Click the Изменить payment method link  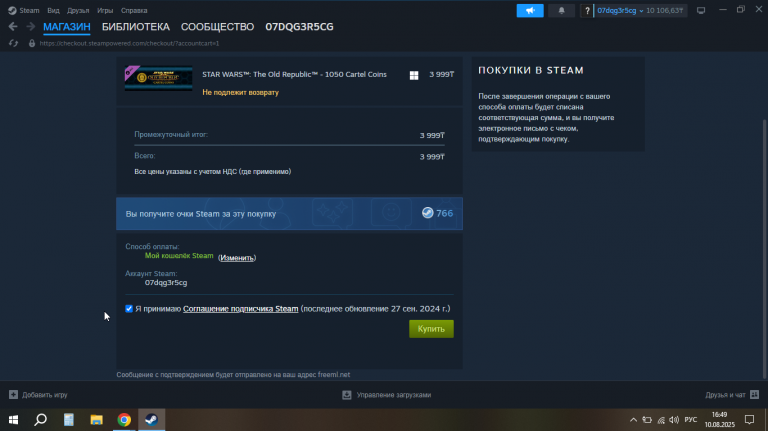point(237,258)
